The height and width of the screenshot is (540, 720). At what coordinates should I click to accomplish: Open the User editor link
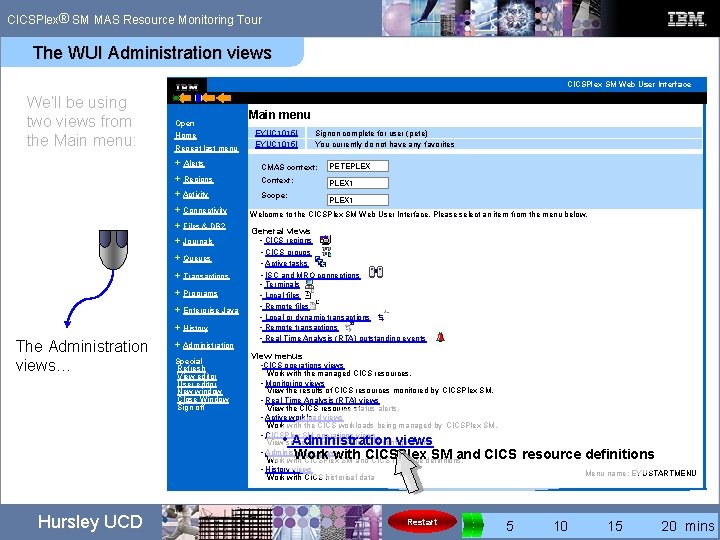(x=197, y=384)
